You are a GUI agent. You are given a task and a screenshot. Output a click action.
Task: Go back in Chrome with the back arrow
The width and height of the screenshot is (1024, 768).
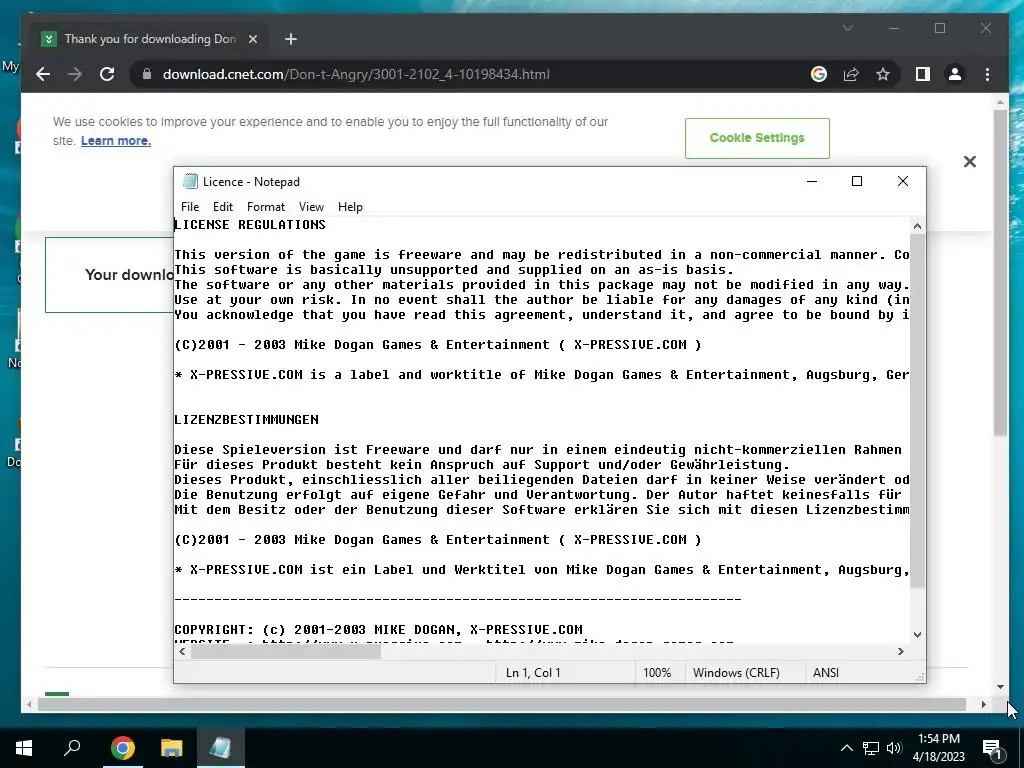point(43,74)
